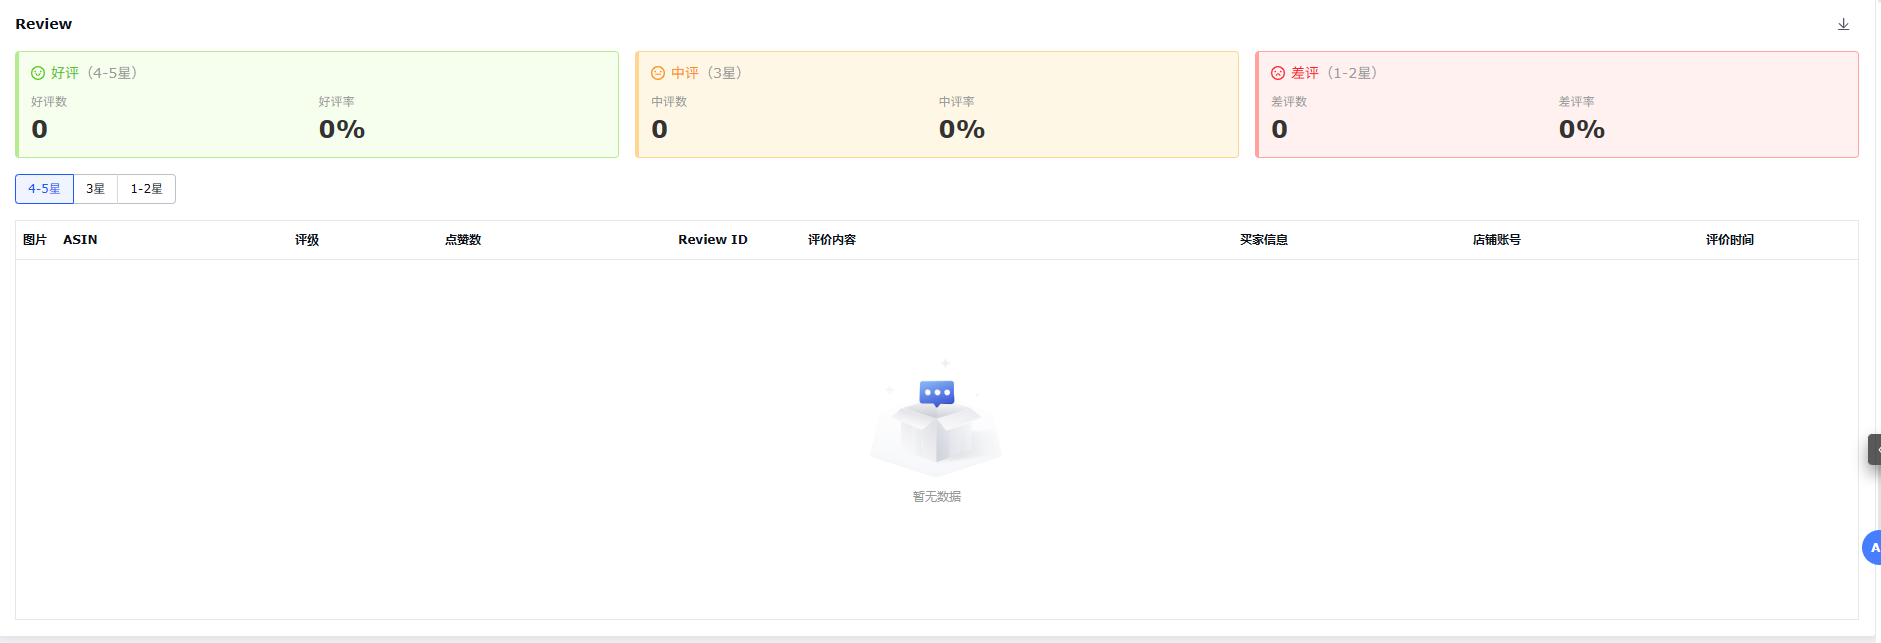Click the blue circular A icon
The image size is (1881, 643).
[1872, 547]
